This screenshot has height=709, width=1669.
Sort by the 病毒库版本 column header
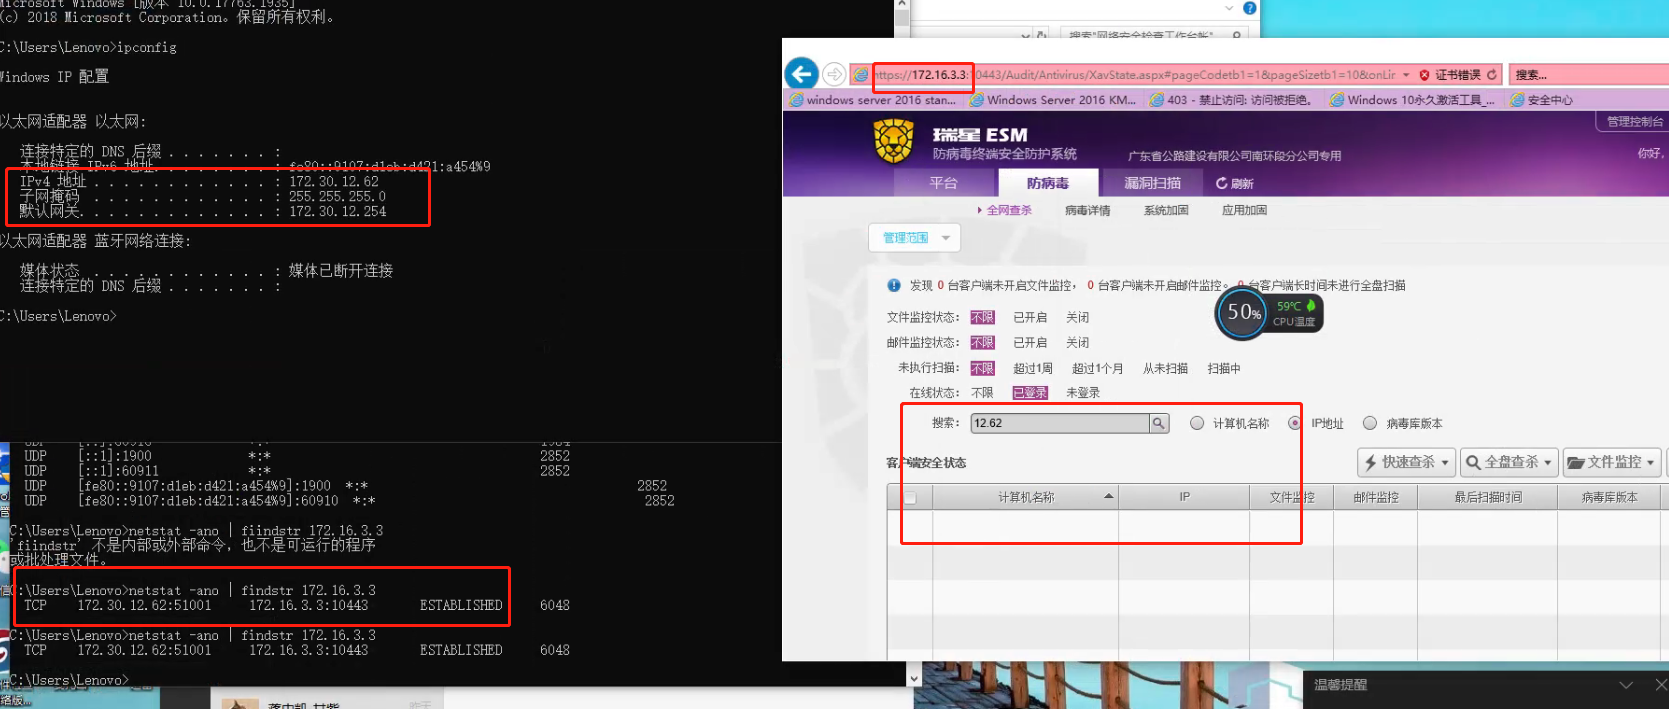(x=1610, y=497)
